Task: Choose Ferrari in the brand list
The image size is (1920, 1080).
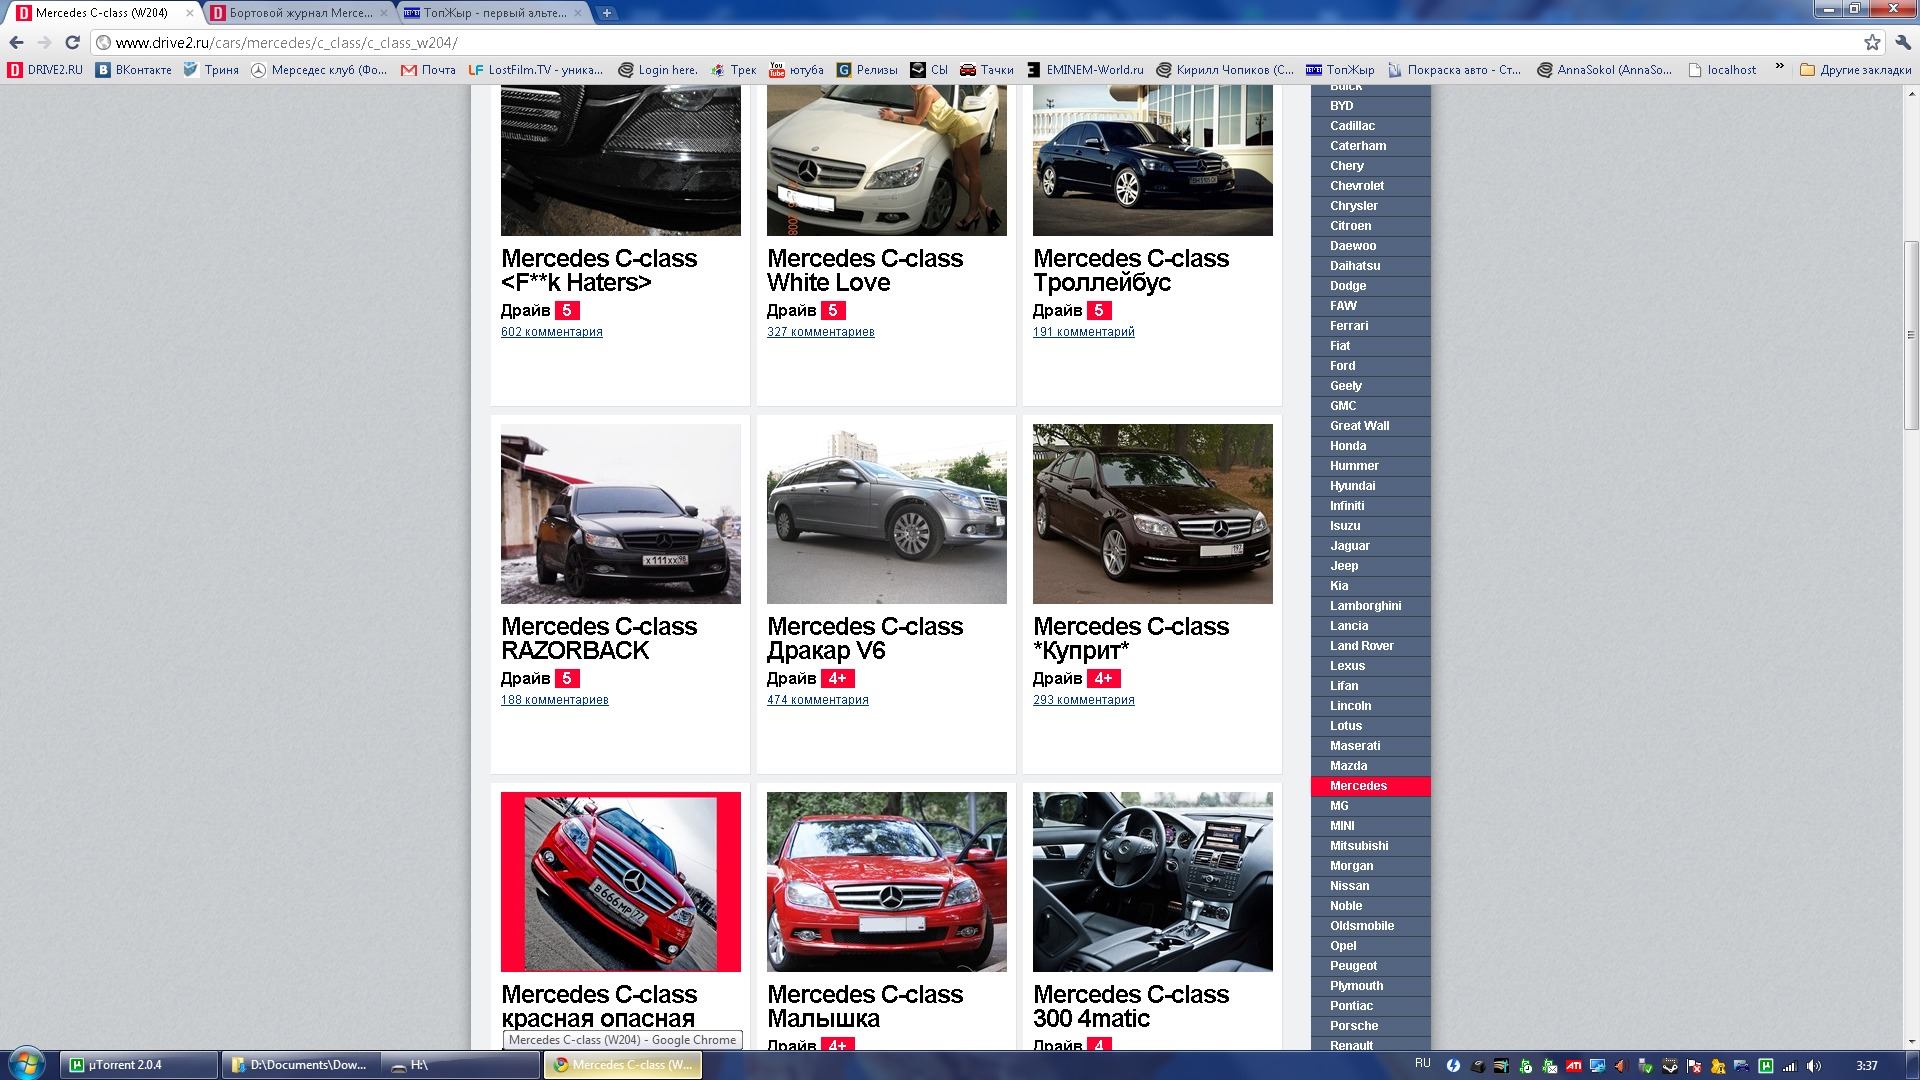Action: 1370,326
